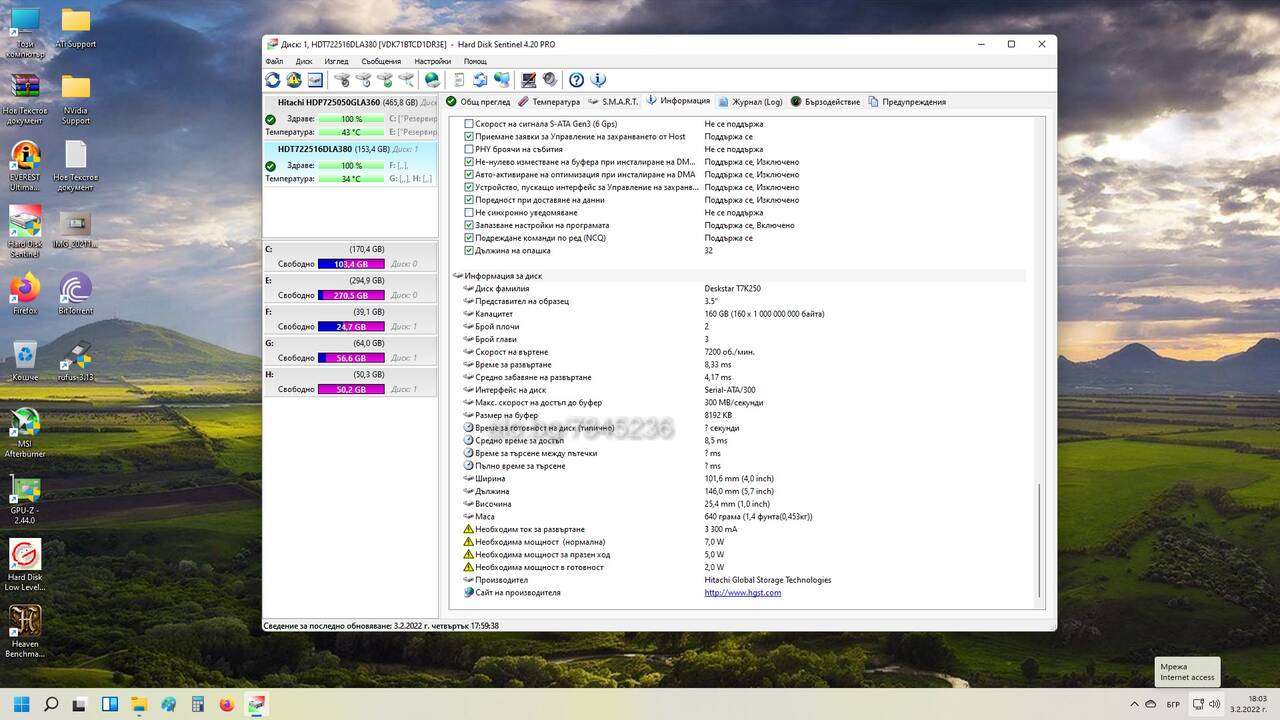Click the refresh toolbar icon
The height and width of the screenshot is (720, 1280).
click(x=273, y=80)
